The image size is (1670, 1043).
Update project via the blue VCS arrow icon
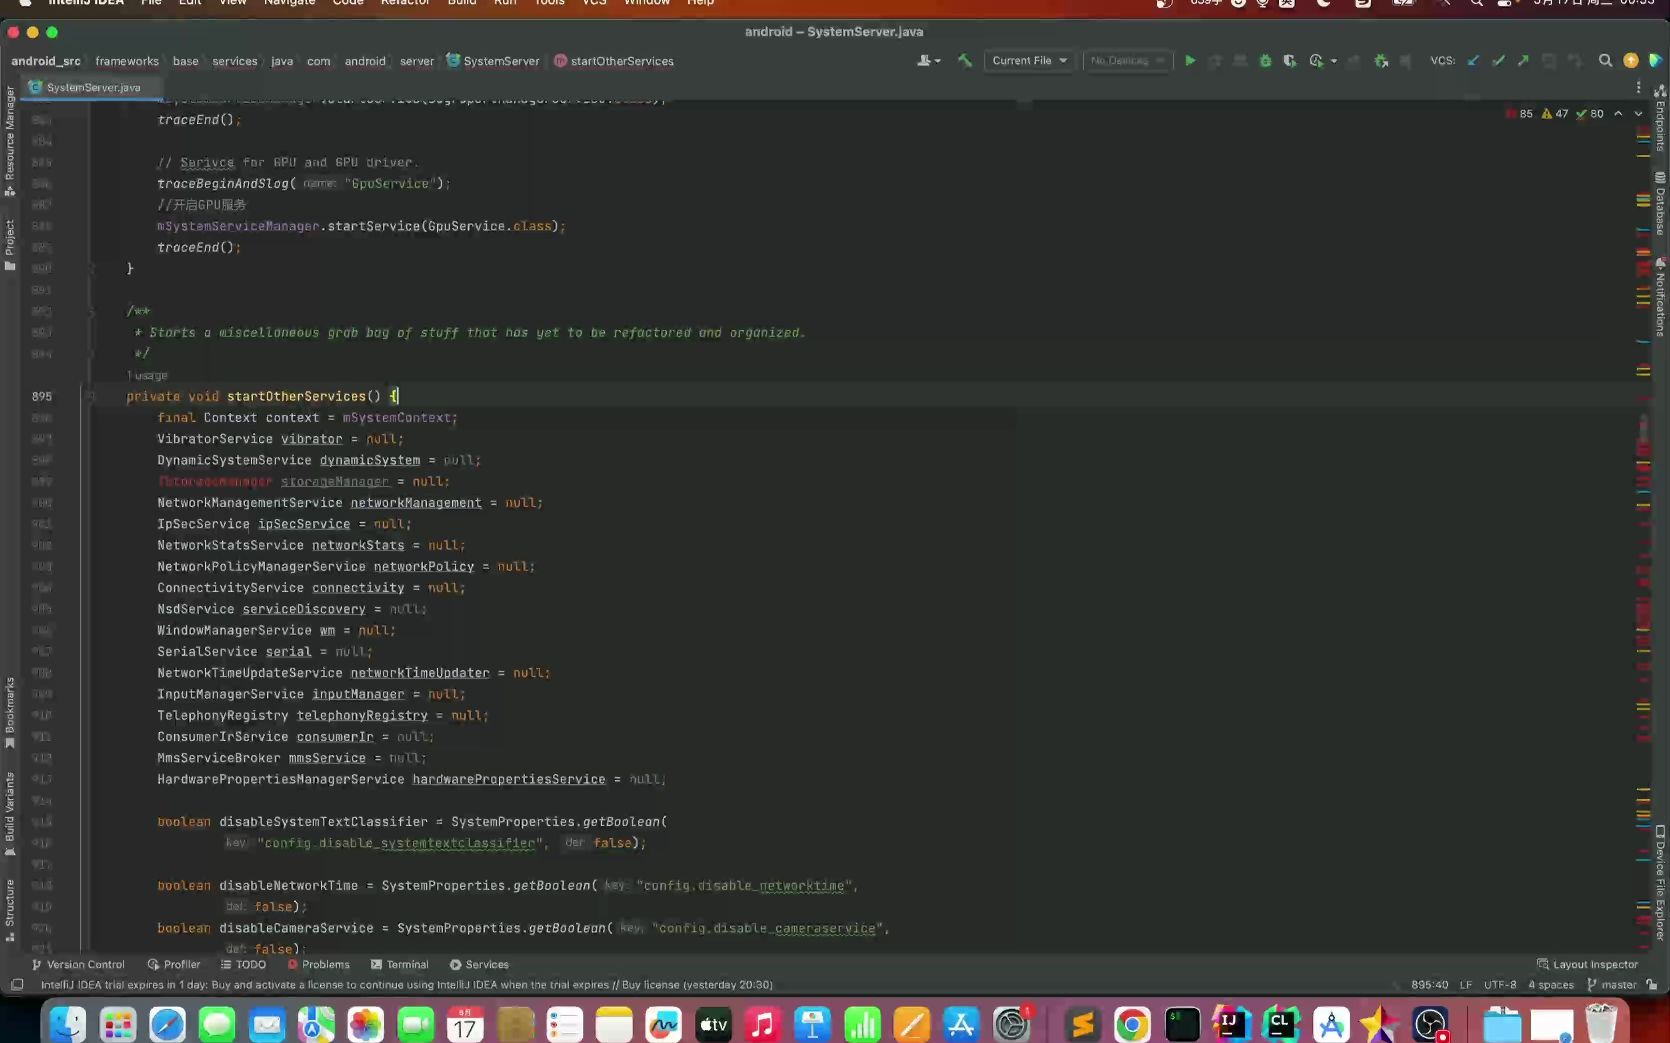point(1471,61)
